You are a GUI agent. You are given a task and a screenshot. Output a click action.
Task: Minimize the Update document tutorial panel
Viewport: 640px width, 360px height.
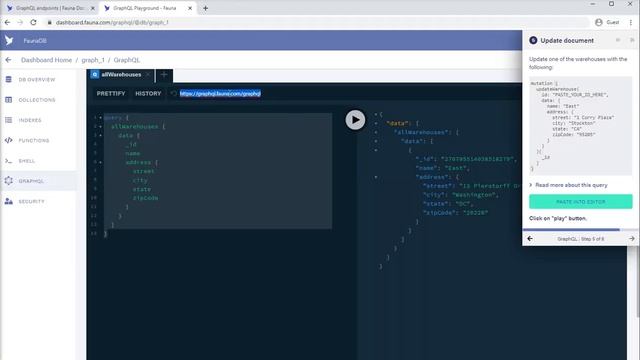618,40
